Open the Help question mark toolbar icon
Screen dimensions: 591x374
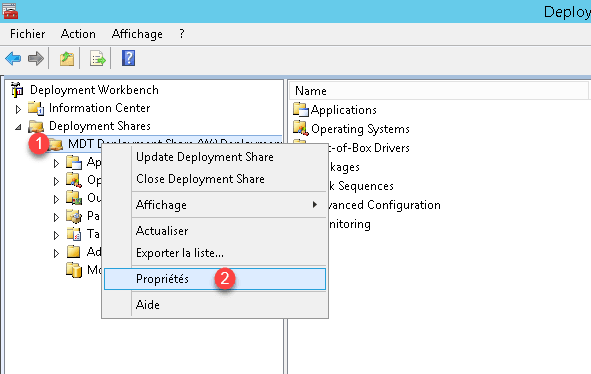128,58
